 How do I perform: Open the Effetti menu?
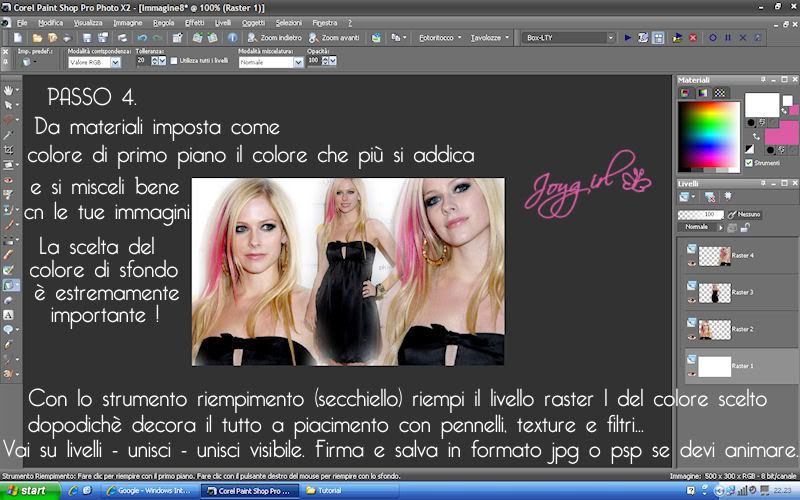[x=194, y=23]
